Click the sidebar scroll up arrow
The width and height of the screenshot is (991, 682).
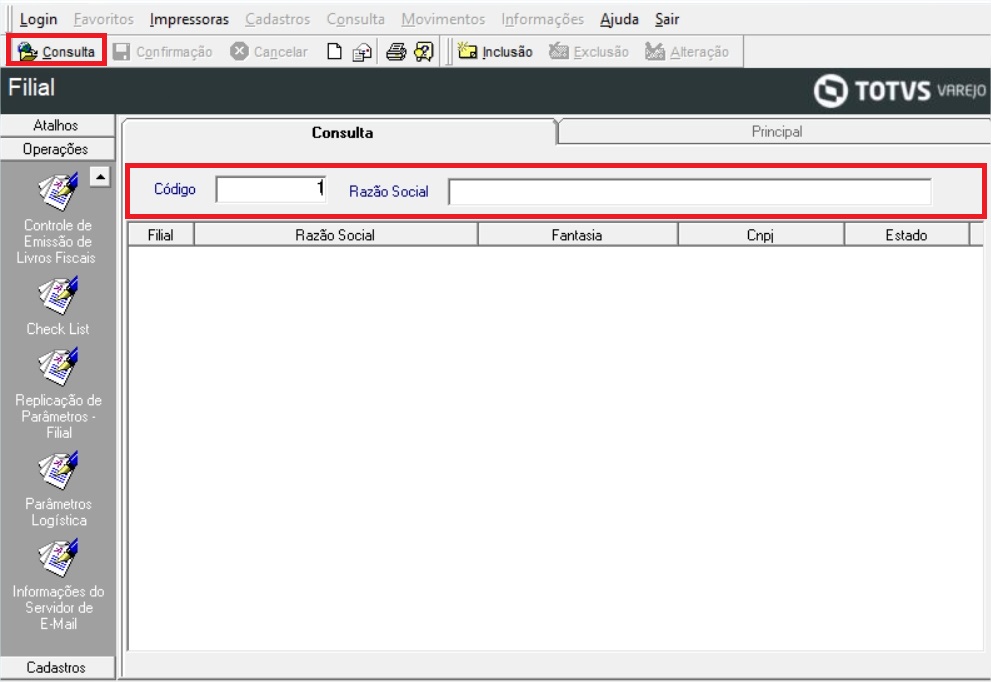tap(100, 176)
